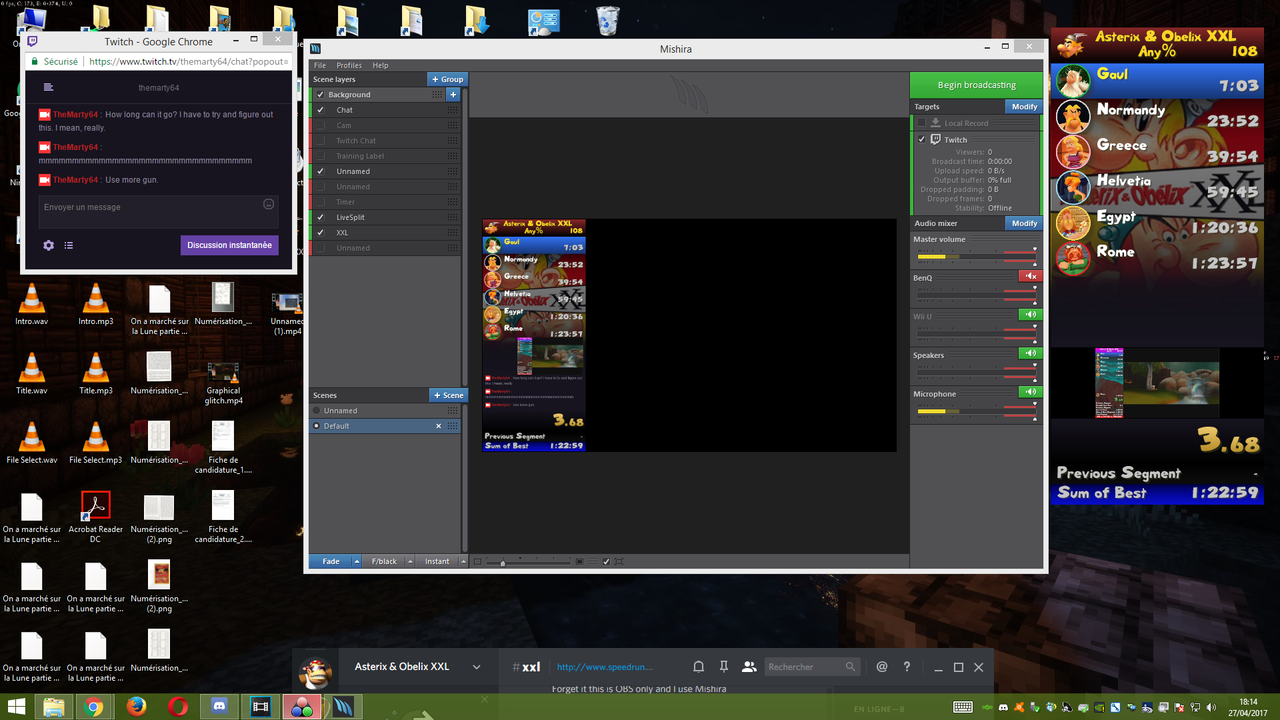Click the Discussion instantanée button
The width and height of the screenshot is (1280, 720).
(230, 245)
